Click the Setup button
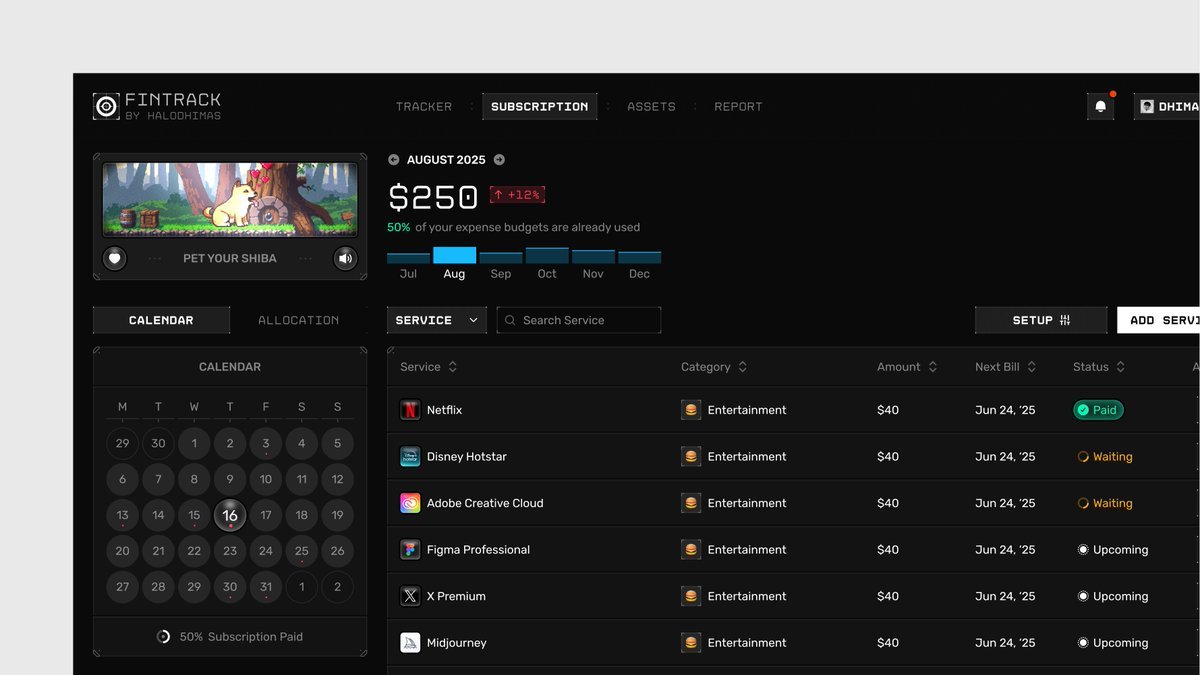The image size is (1200, 675). [1040, 320]
